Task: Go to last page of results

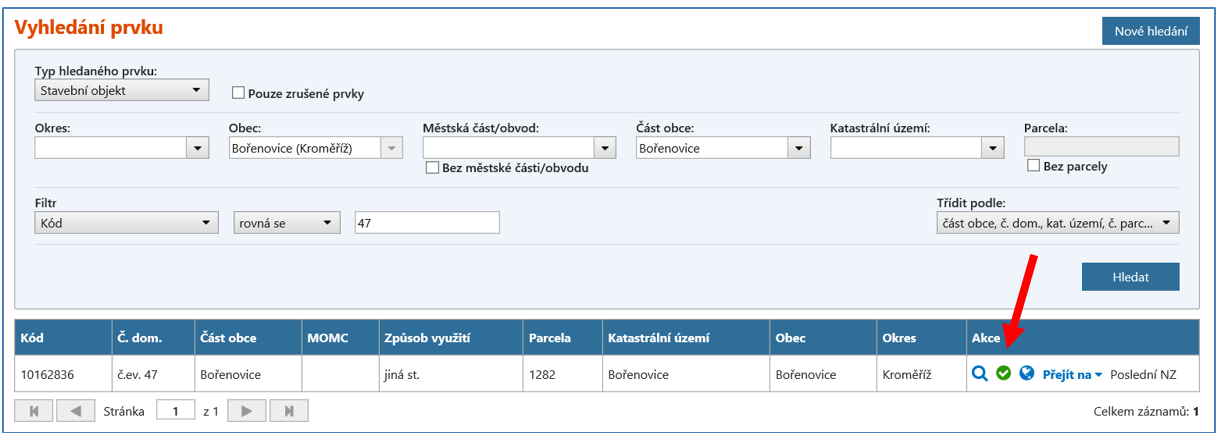Action: 289,411
